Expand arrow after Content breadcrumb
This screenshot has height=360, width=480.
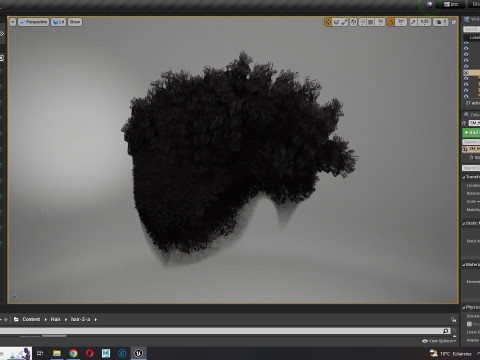pos(46,319)
